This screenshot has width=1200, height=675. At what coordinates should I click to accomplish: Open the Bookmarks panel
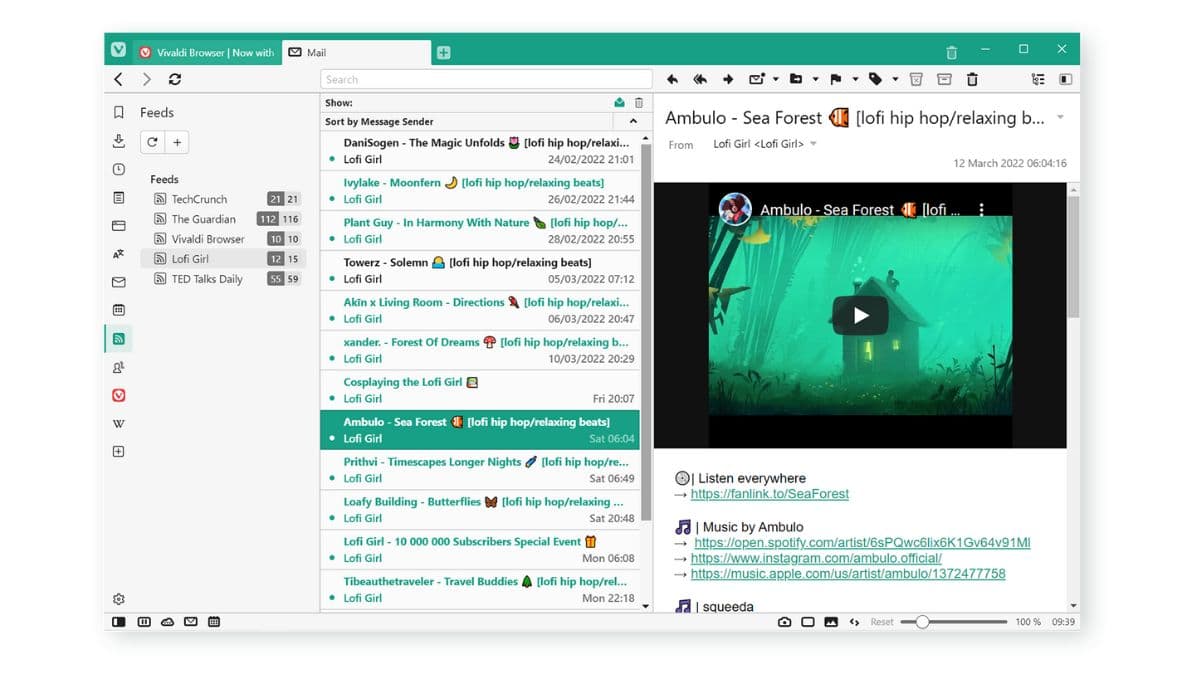[118, 112]
